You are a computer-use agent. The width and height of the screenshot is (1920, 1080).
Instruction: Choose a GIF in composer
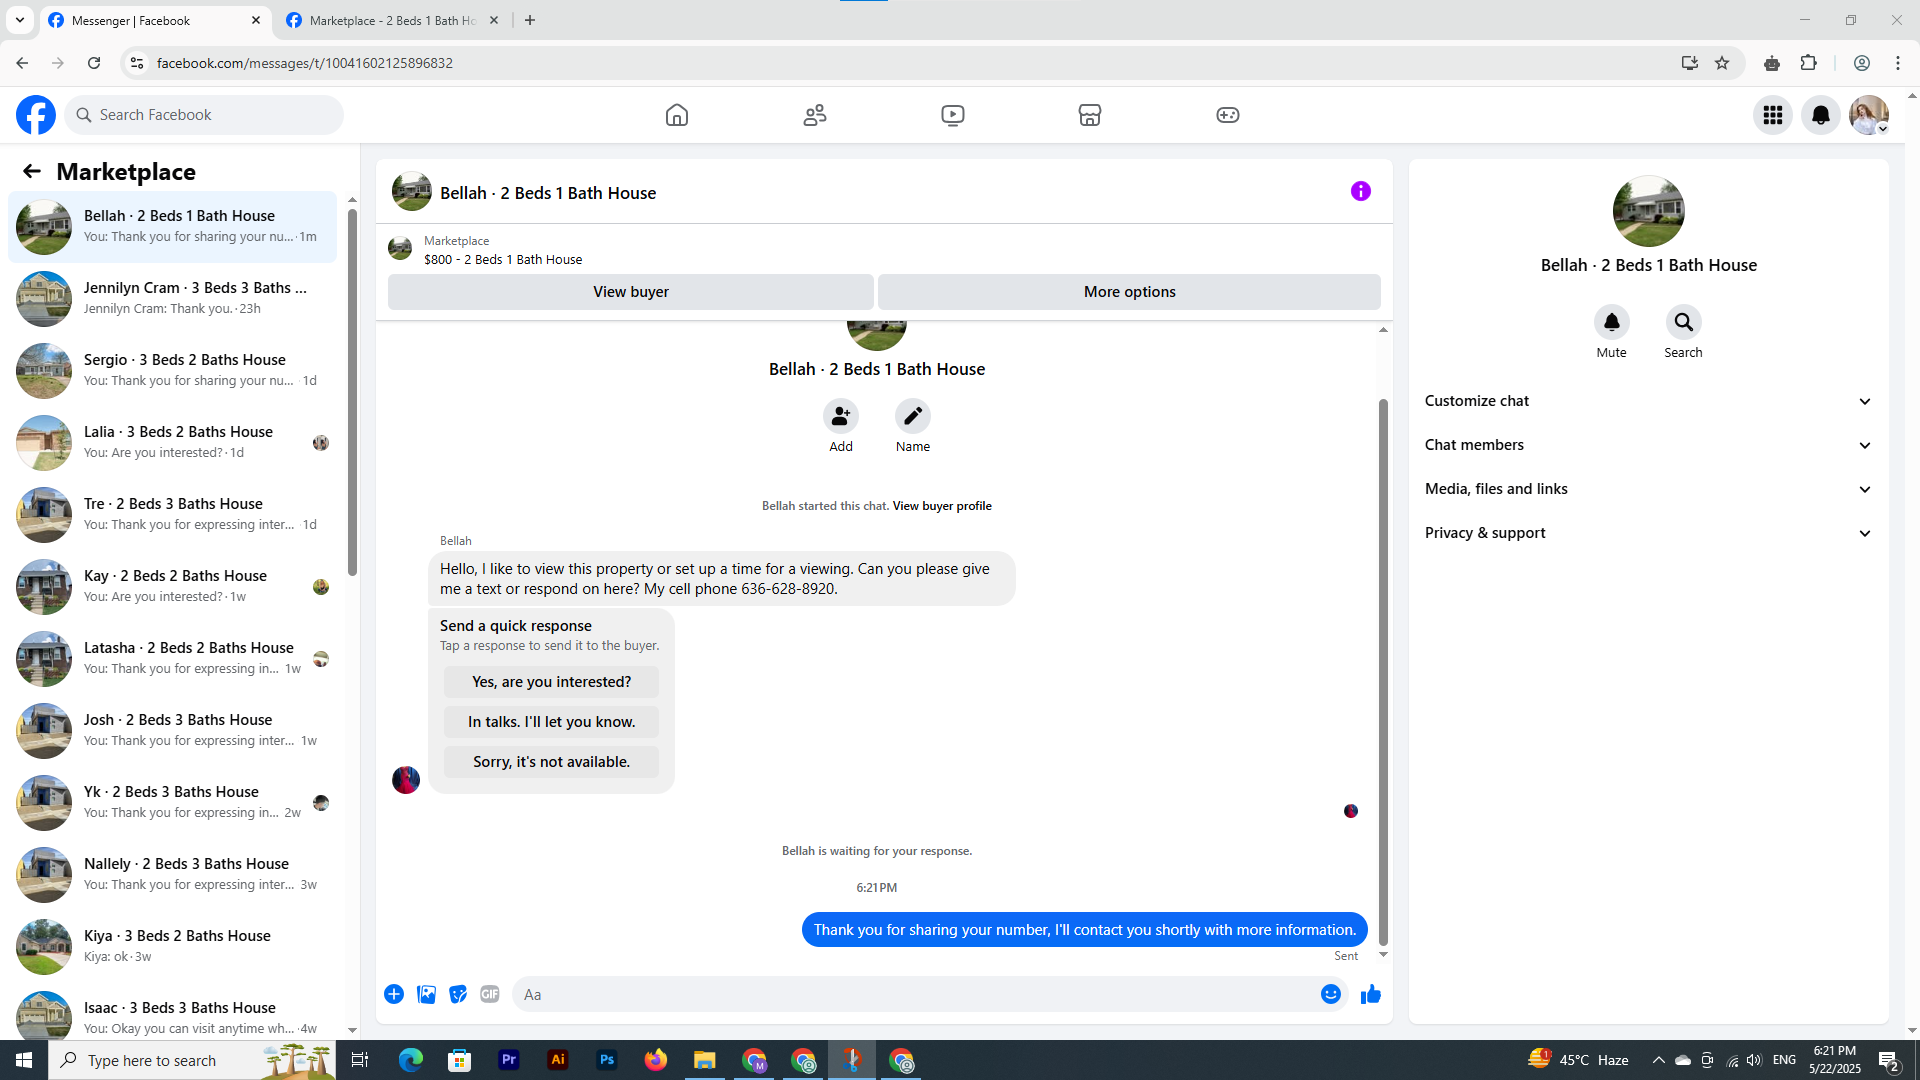click(490, 994)
